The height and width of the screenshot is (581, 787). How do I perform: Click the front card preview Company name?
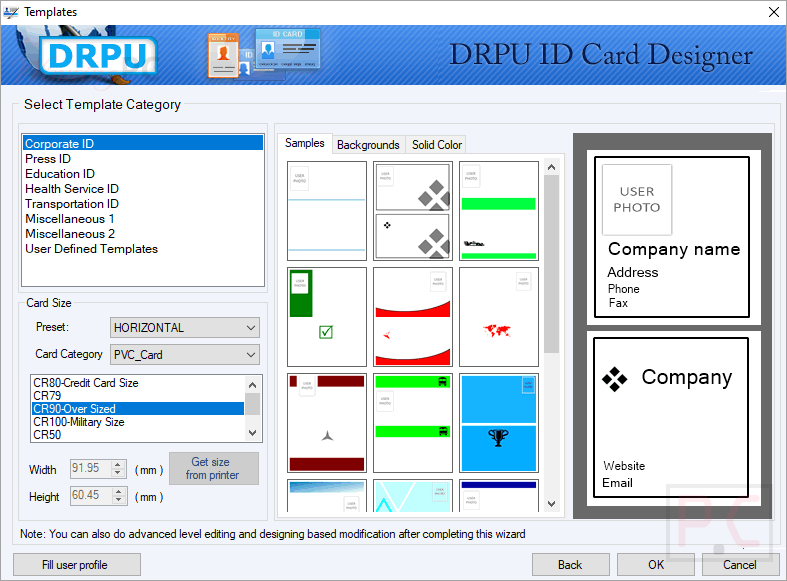674,249
